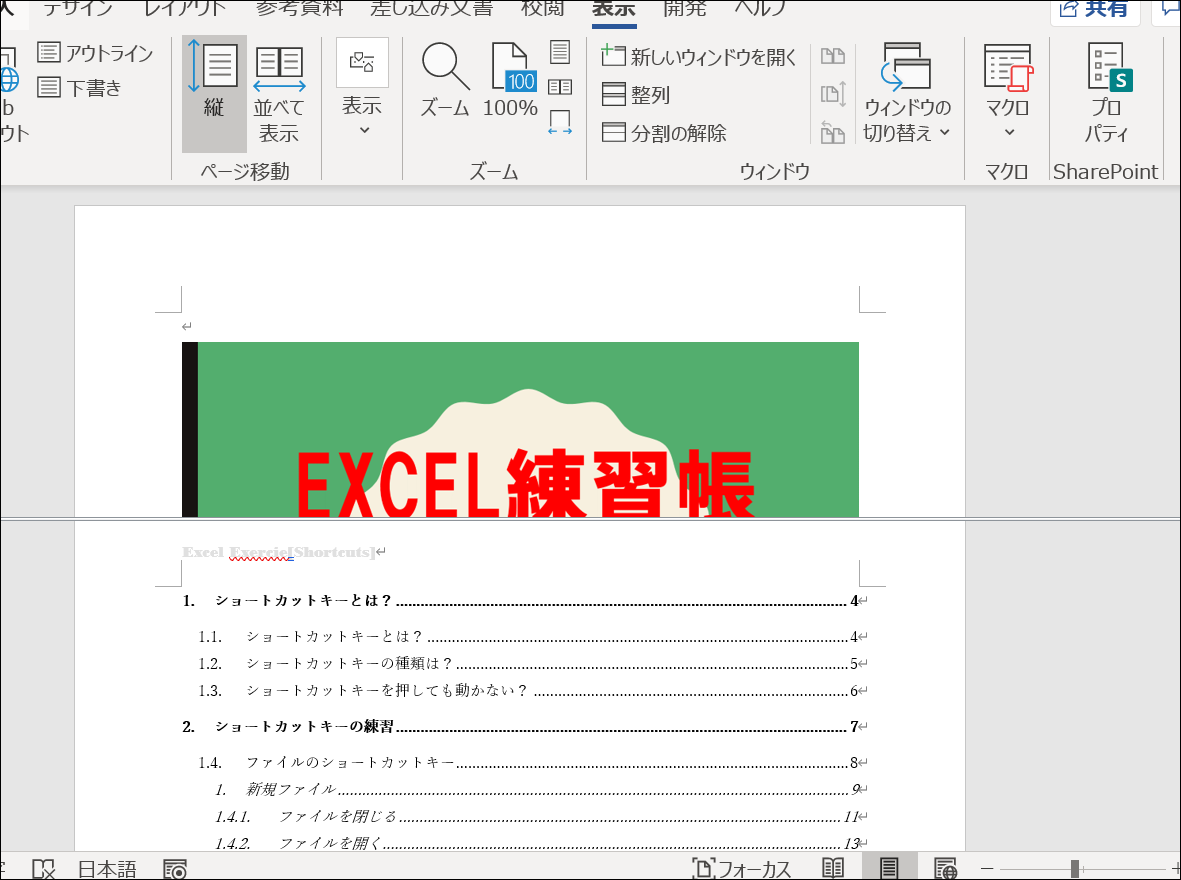Toggle synchronous scrolling icon

coord(832,94)
